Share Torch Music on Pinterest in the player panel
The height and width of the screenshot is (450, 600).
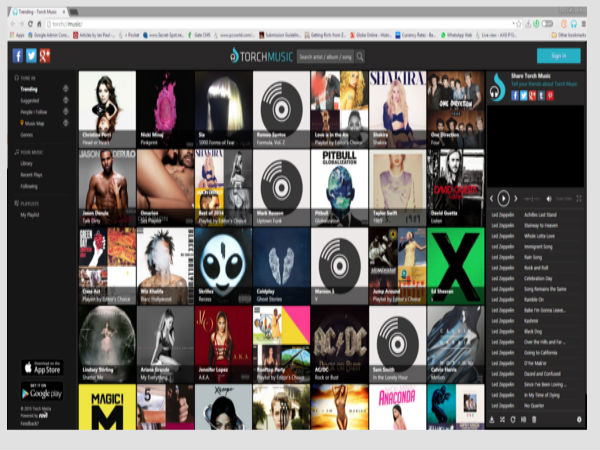[x=550, y=95]
